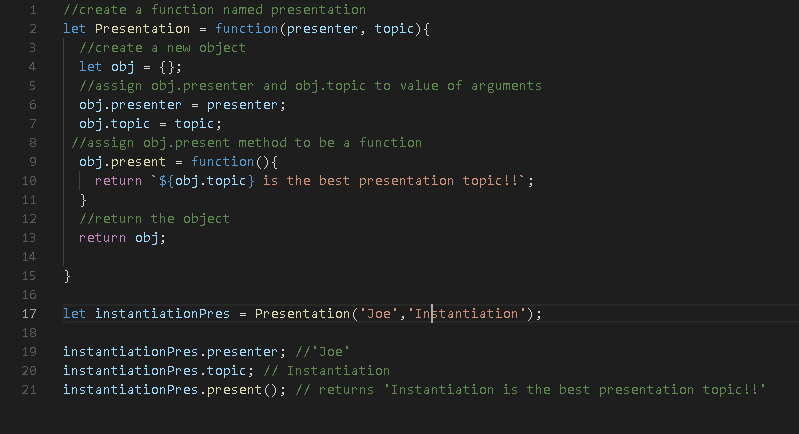Viewport: 799px width, 434px height.
Task: Click the 'obj.topic' assignment on line 7
Action: click(x=114, y=124)
